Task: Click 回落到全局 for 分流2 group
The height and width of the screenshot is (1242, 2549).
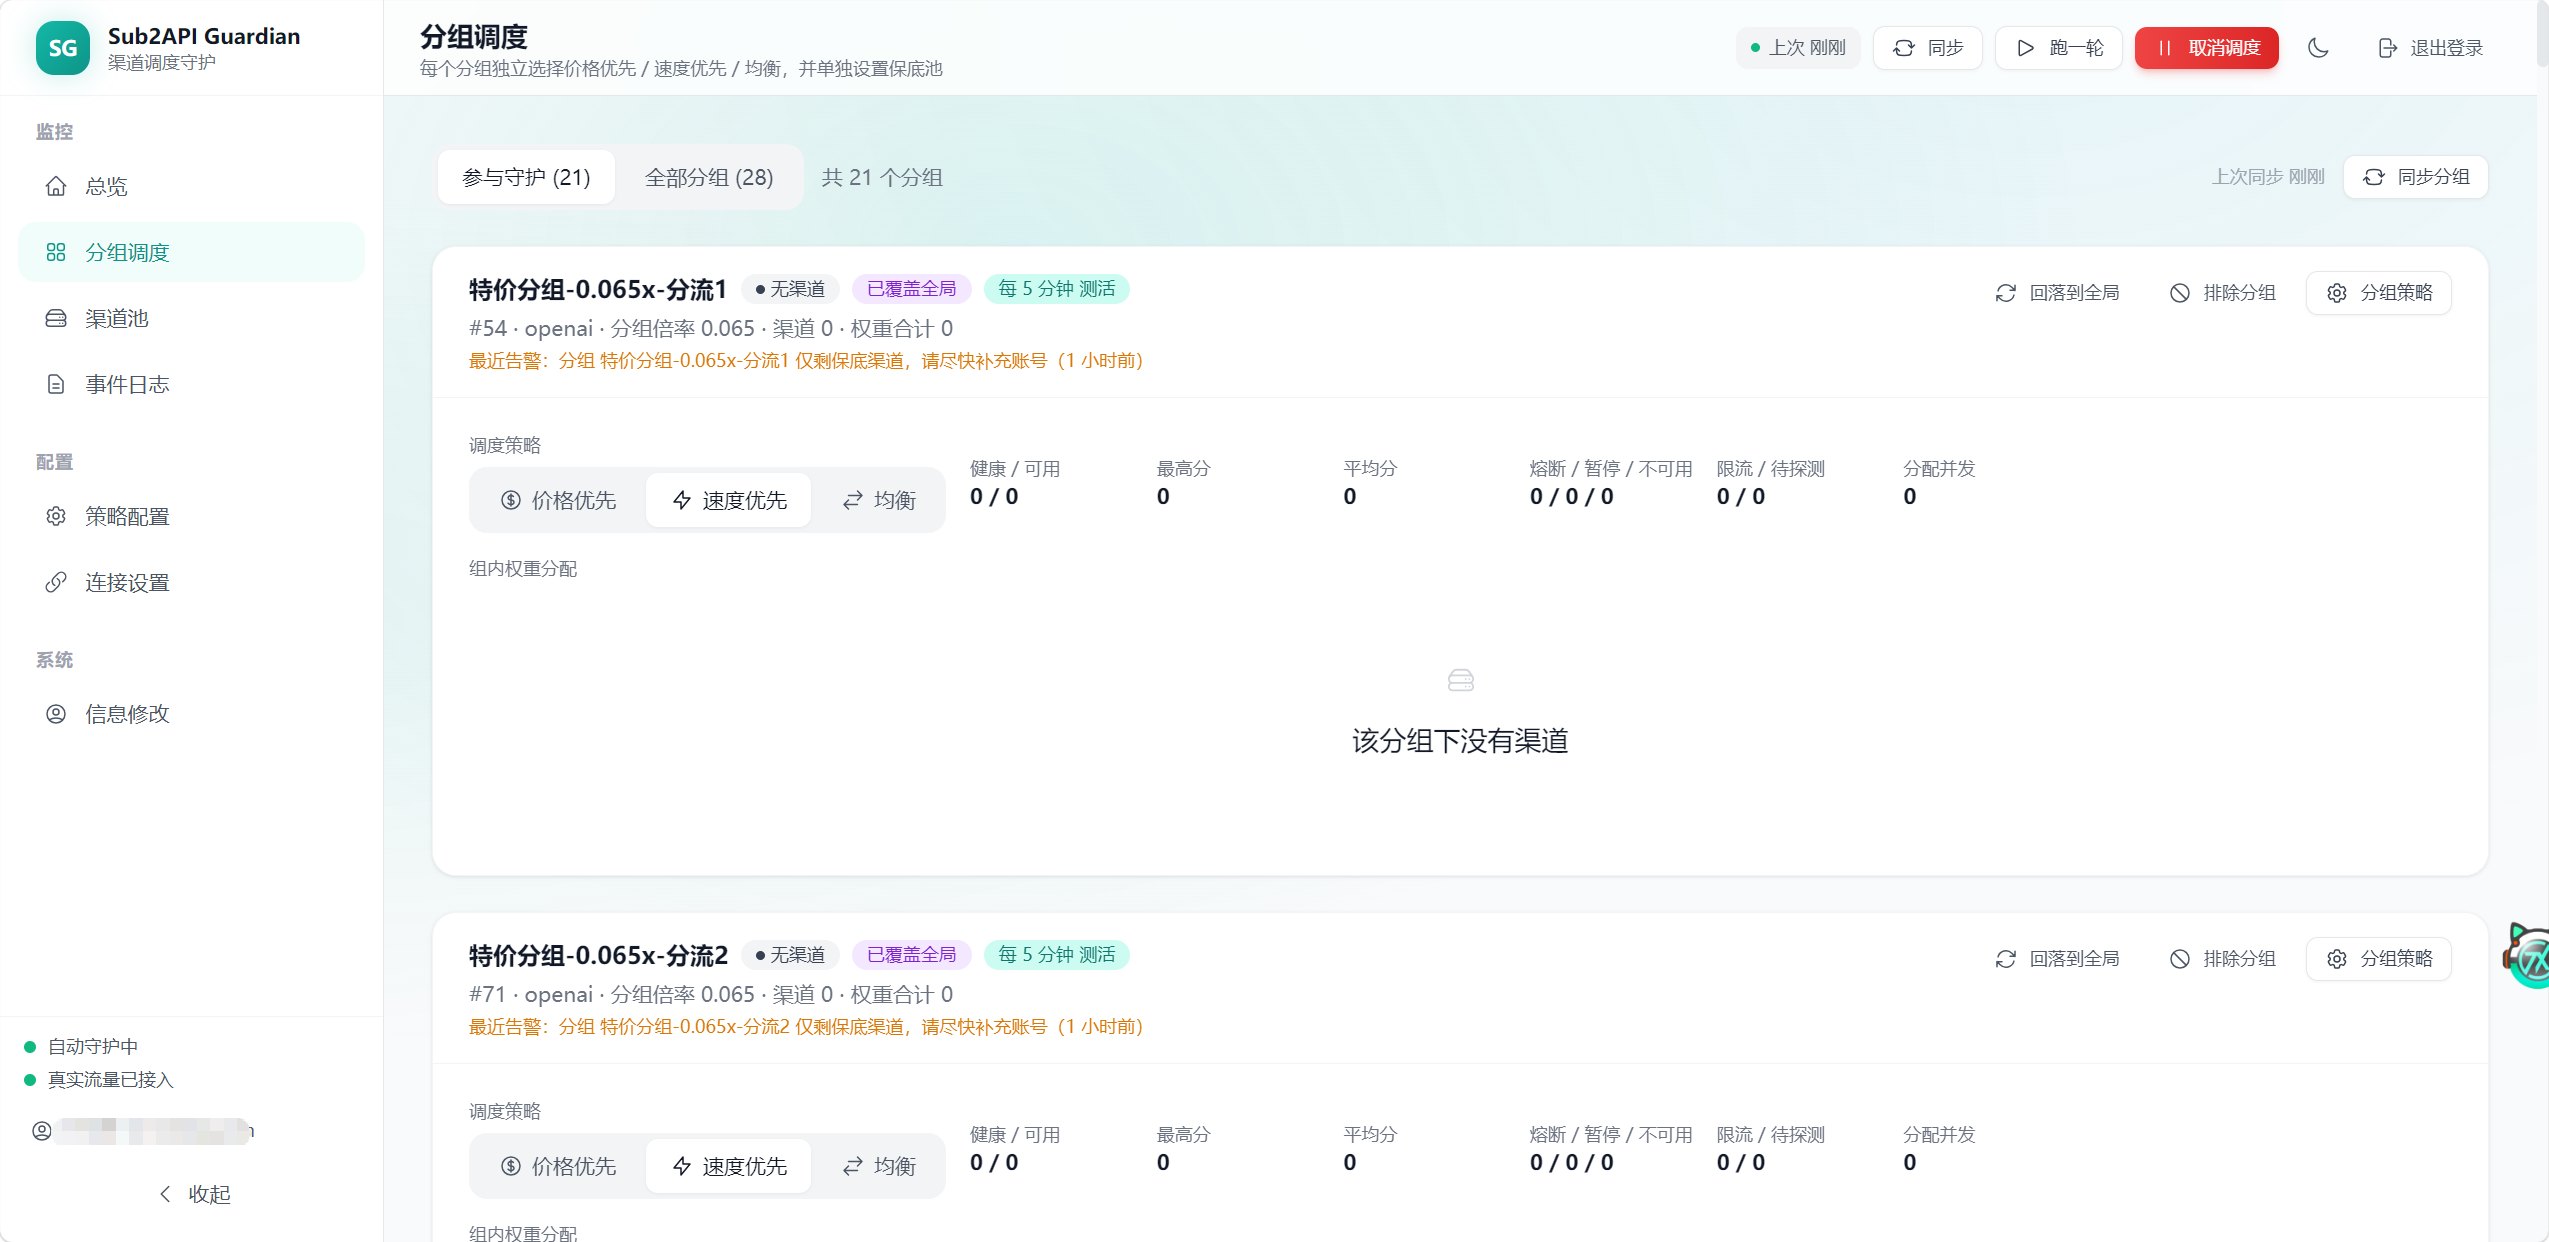Action: click(x=2057, y=959)
